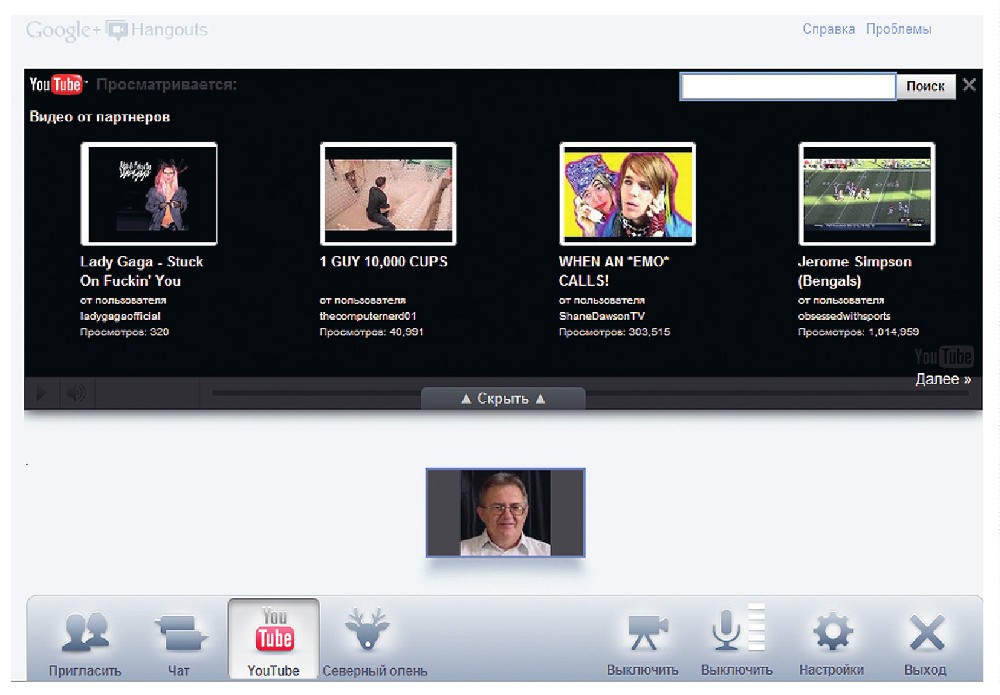The image size is (1000, 695).
Task: Select the 1 GUY 10,000 CUPS thumbnail
Action: tap(388, 194)
